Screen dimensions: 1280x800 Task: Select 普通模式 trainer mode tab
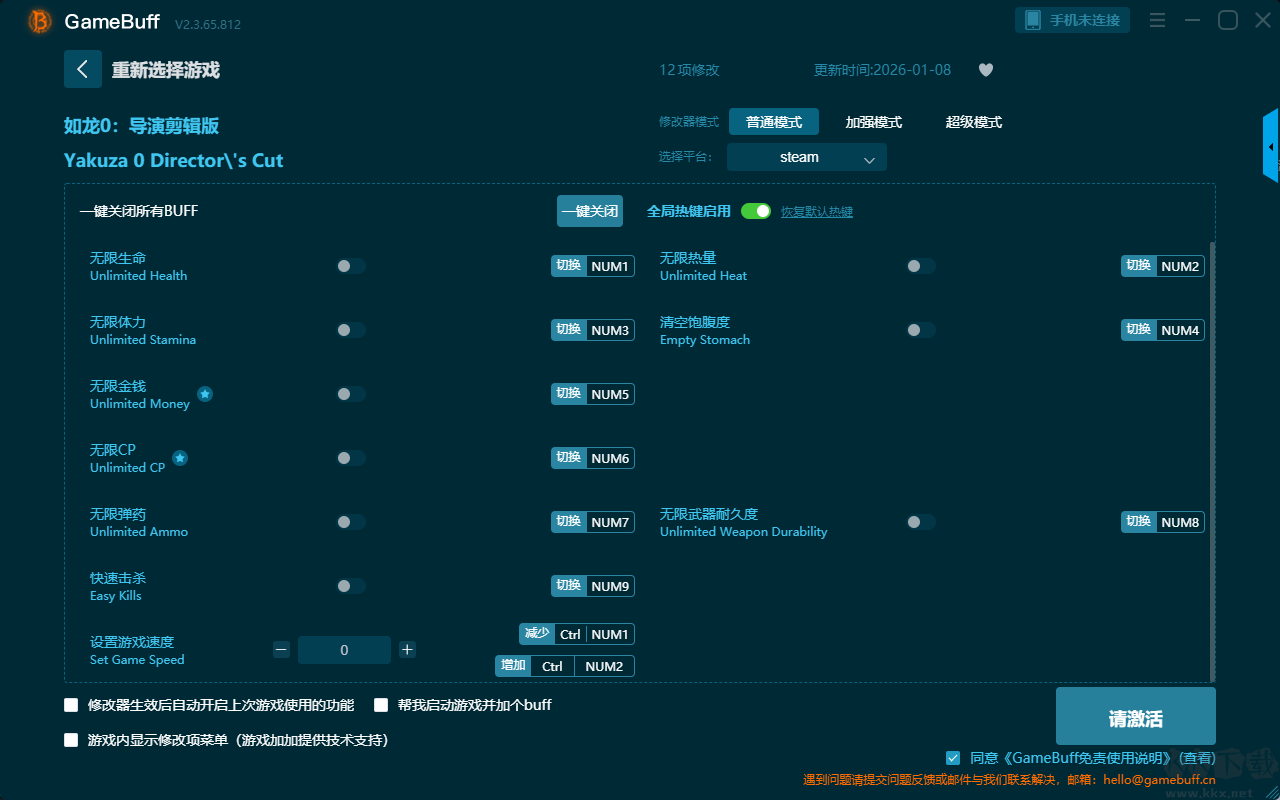point(774,122)
